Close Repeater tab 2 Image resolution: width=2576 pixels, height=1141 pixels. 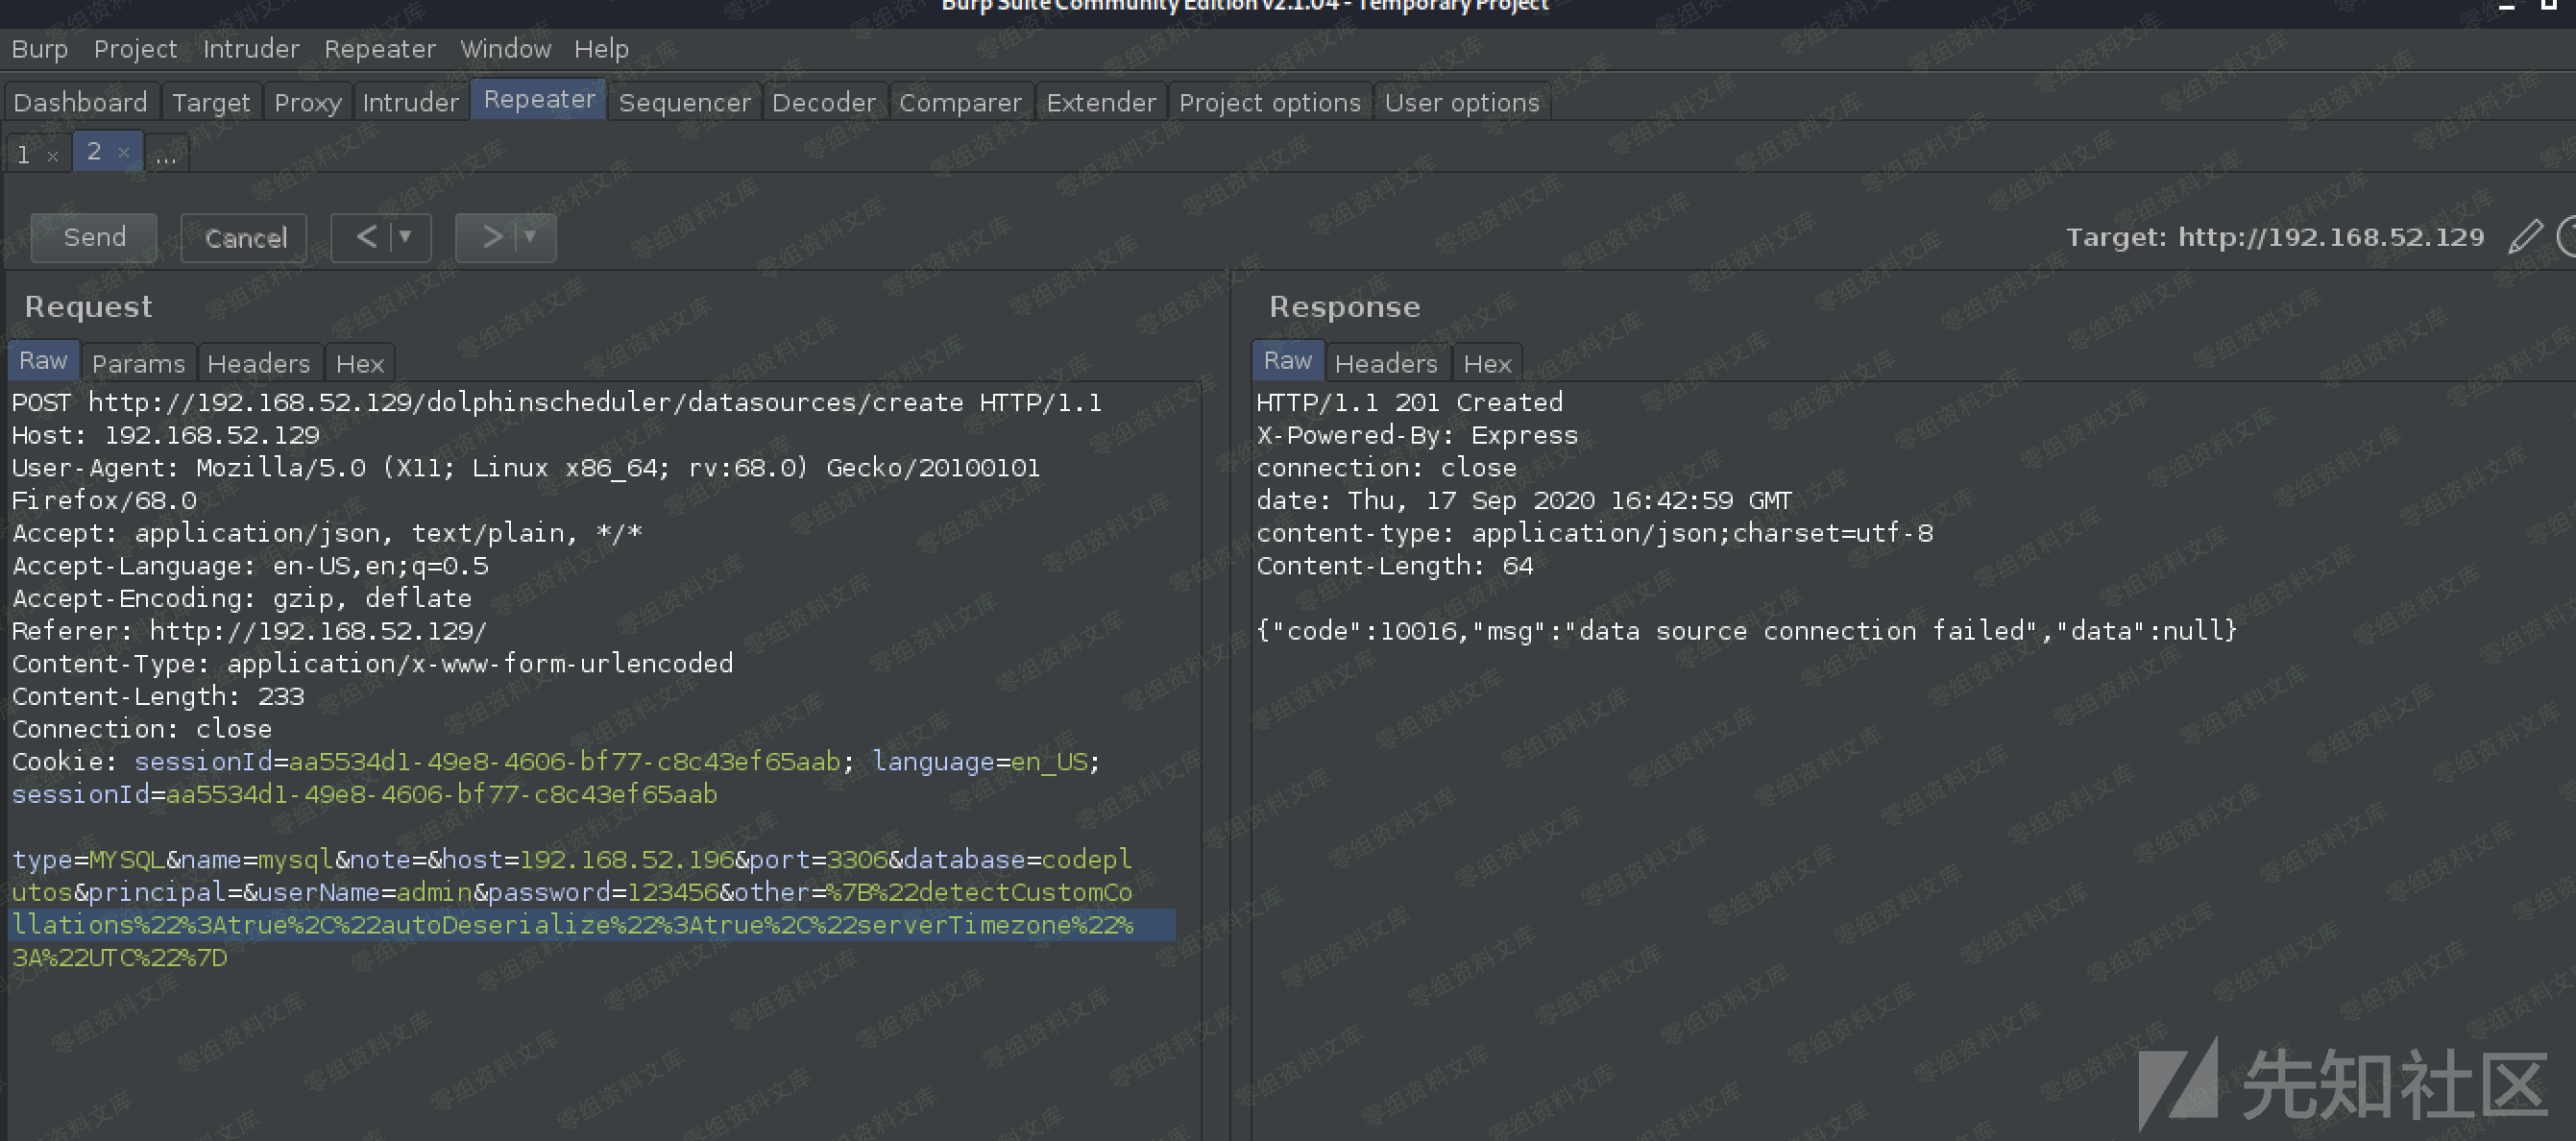124,152
